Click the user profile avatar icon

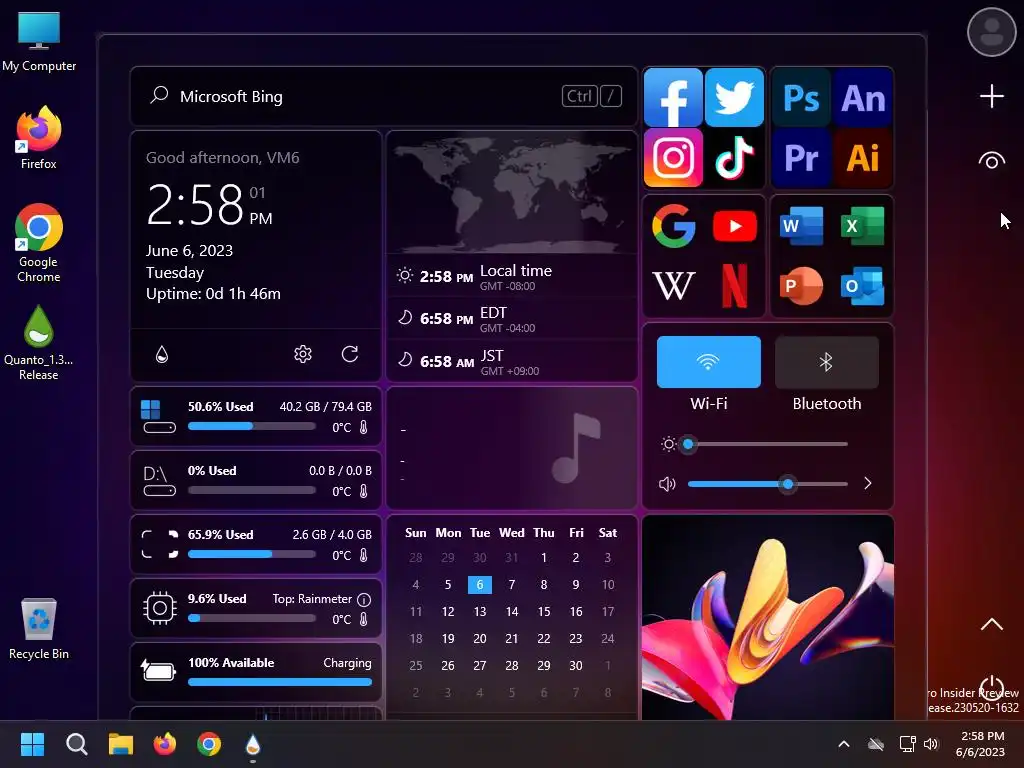point(991,31)
